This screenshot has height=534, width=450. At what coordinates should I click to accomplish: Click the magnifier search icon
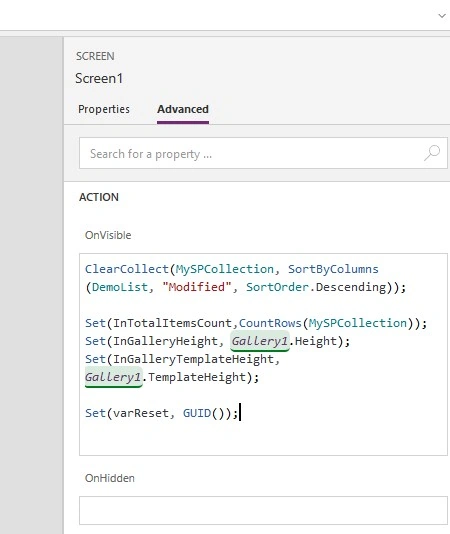432,153
